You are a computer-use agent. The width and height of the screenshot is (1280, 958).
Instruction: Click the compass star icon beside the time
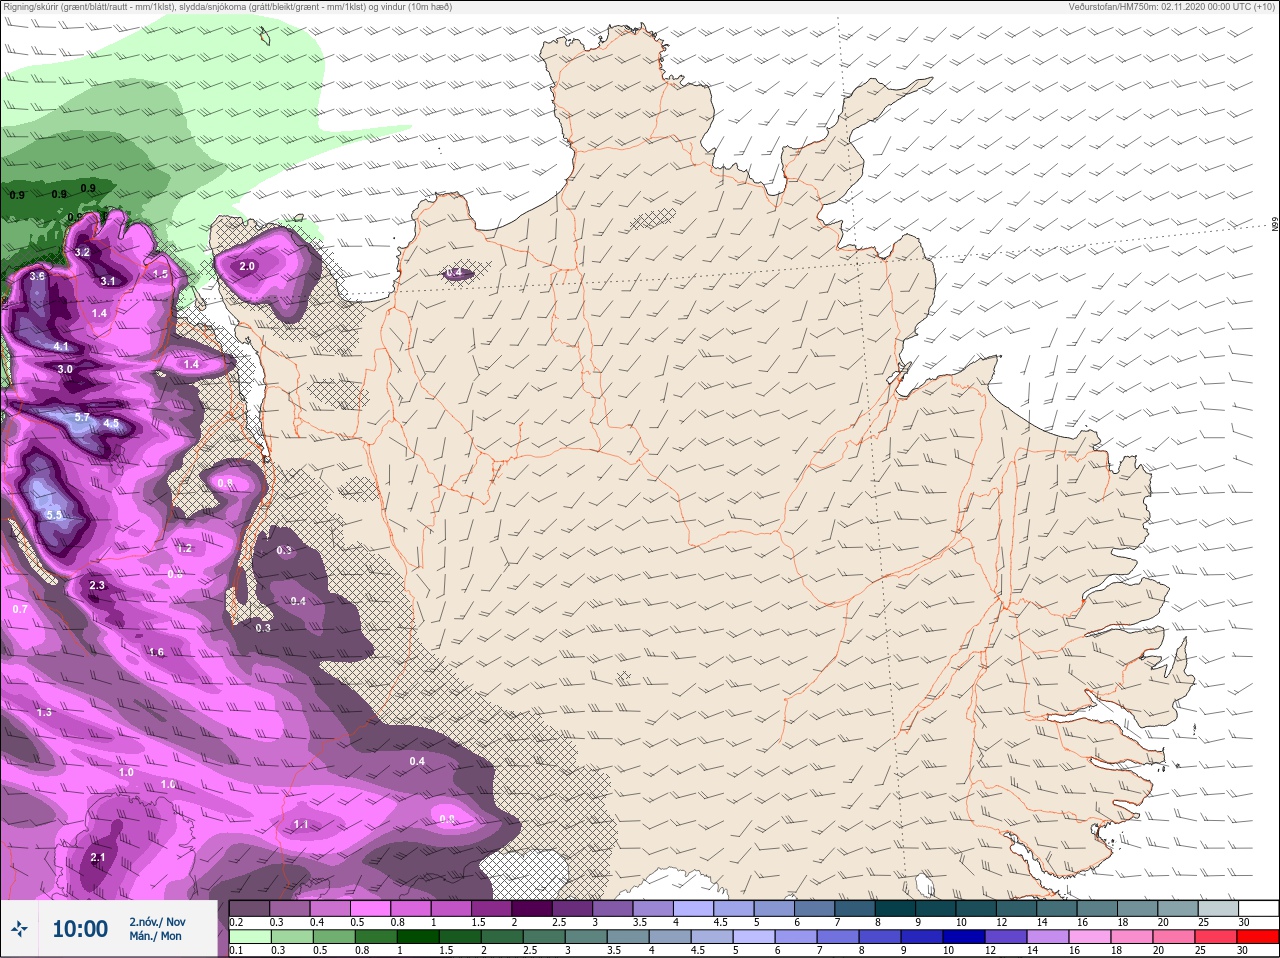click(x=19, y=930)
